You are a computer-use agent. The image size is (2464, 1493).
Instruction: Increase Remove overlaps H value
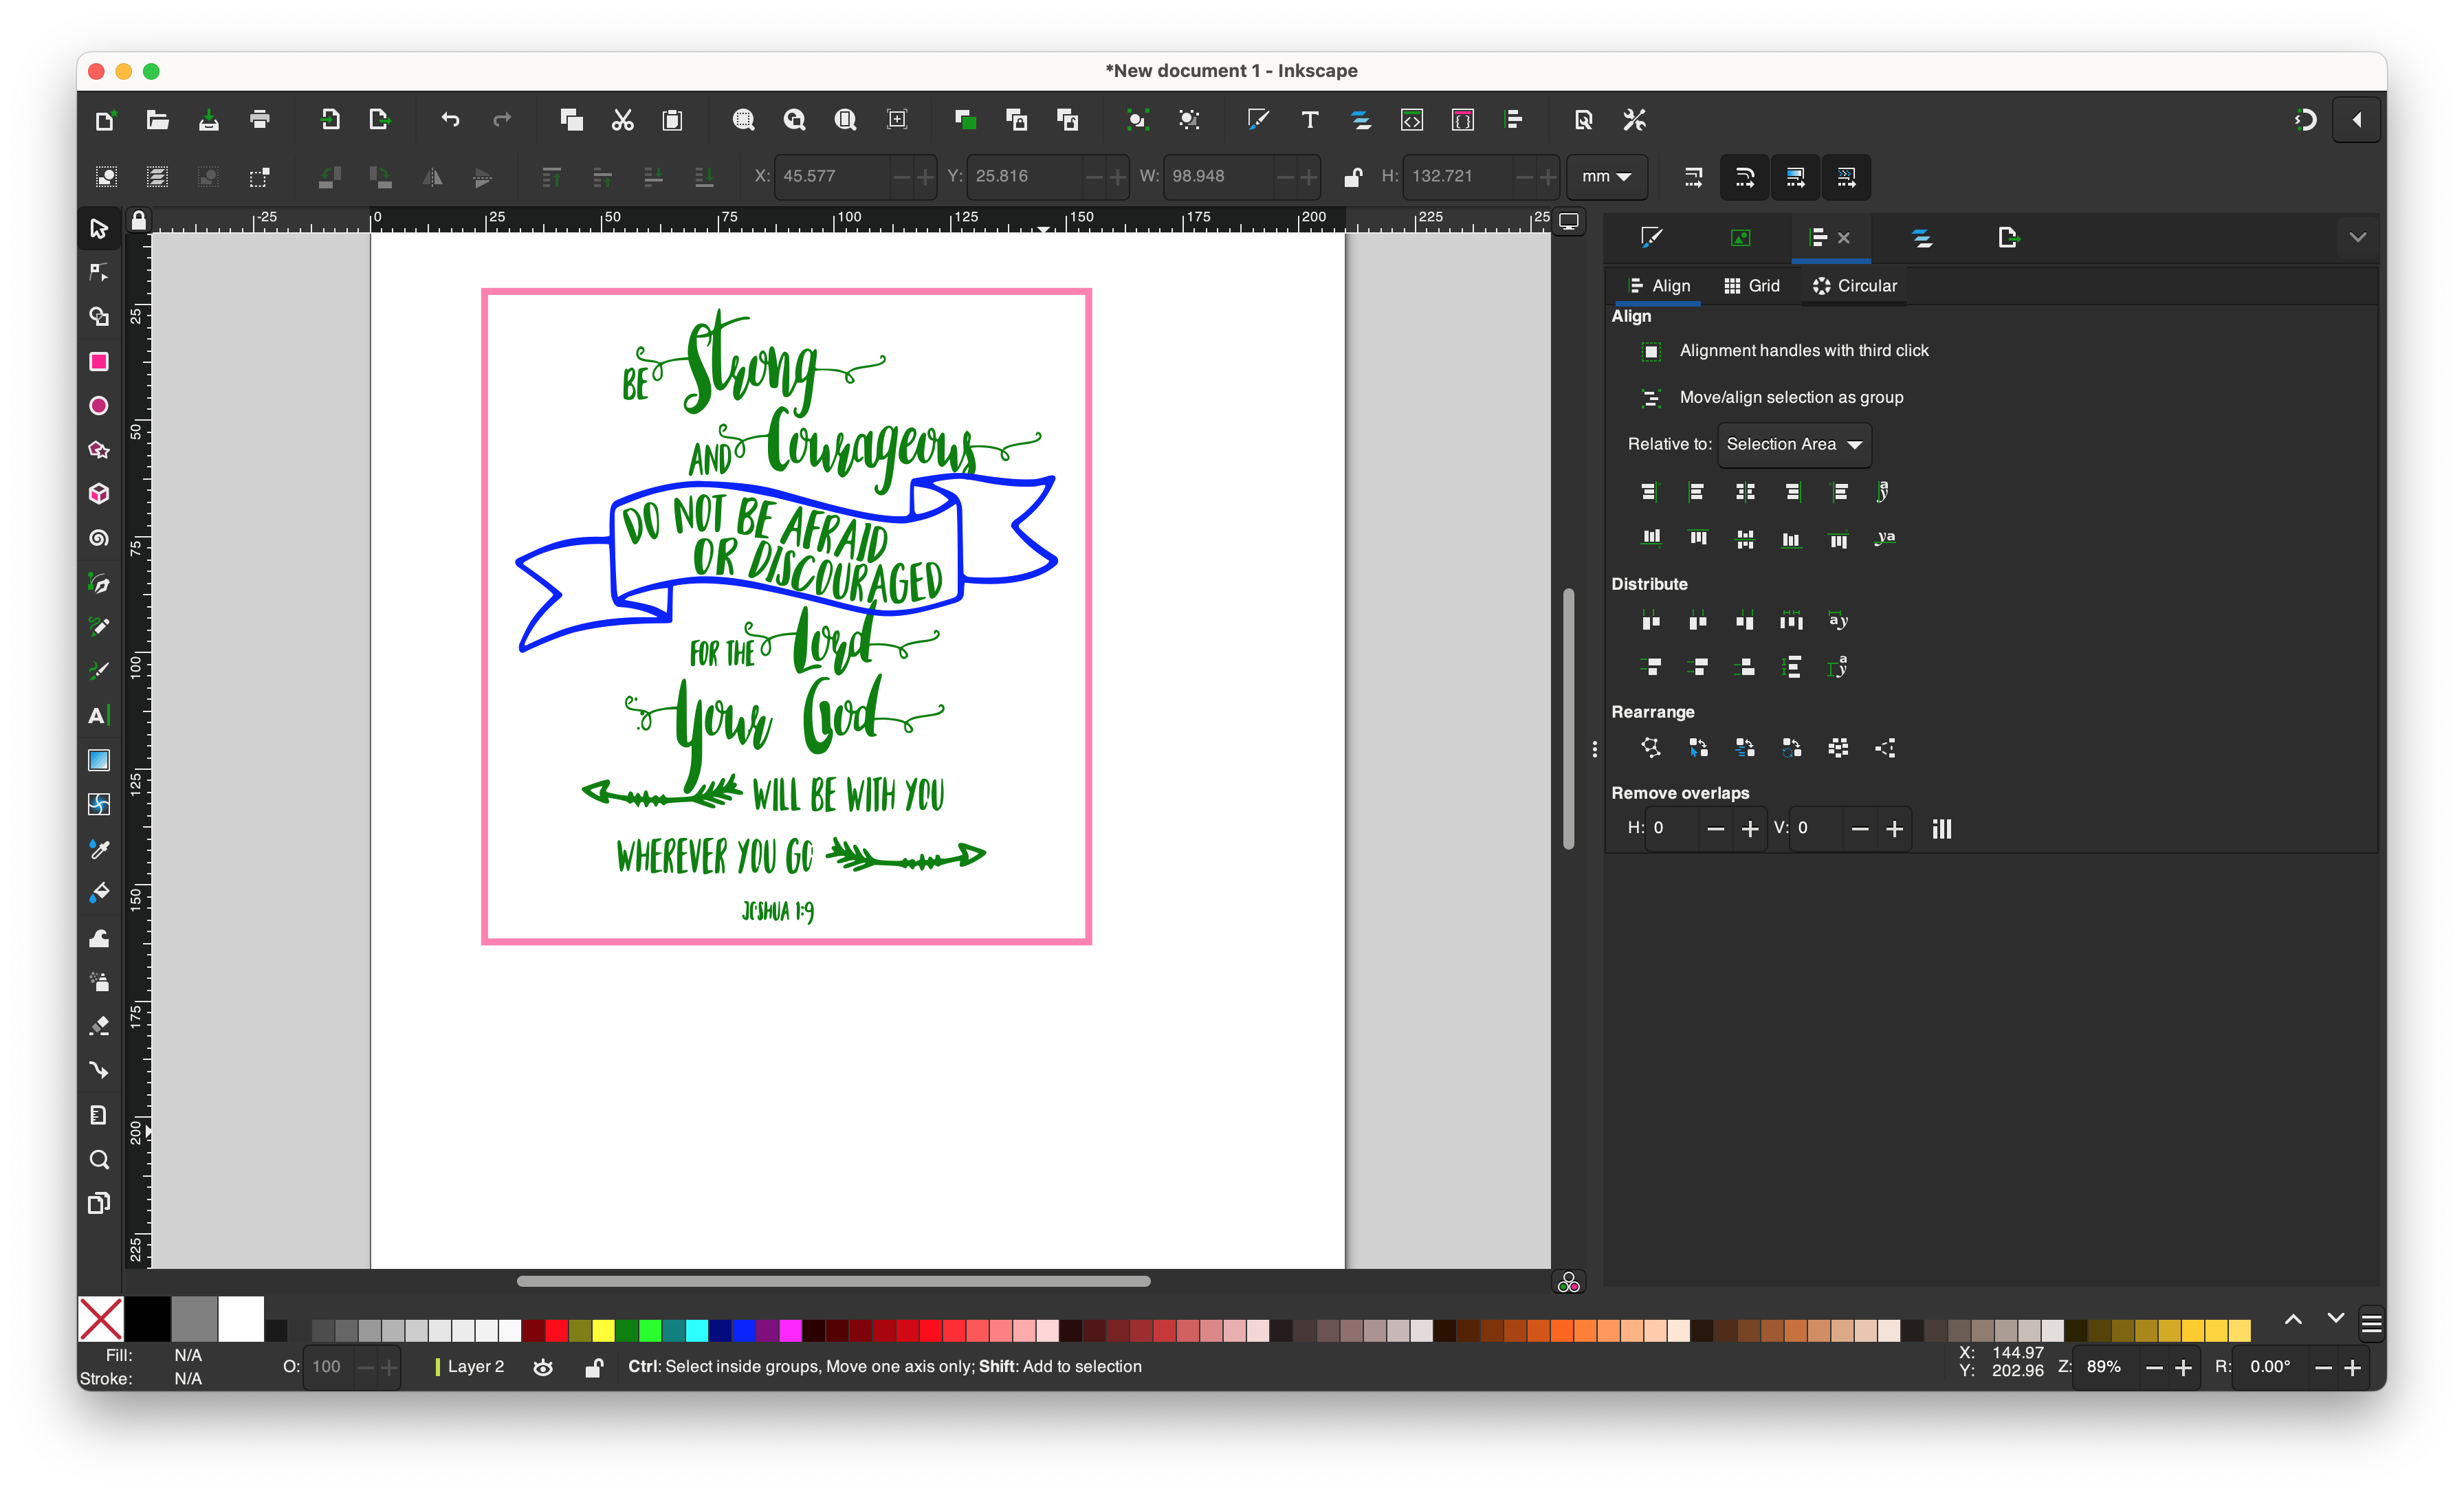tap(1749, 829)
